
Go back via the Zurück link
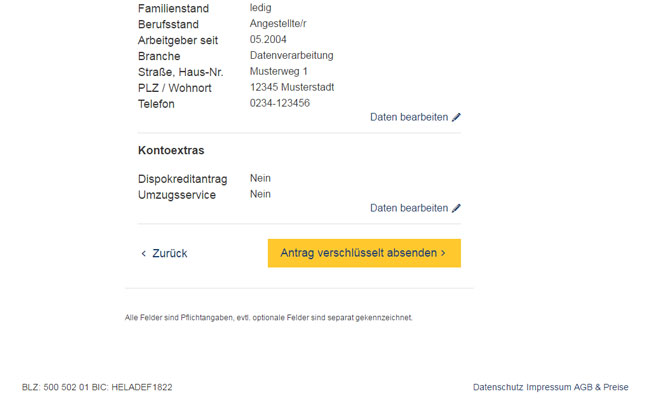coord(164,253)
